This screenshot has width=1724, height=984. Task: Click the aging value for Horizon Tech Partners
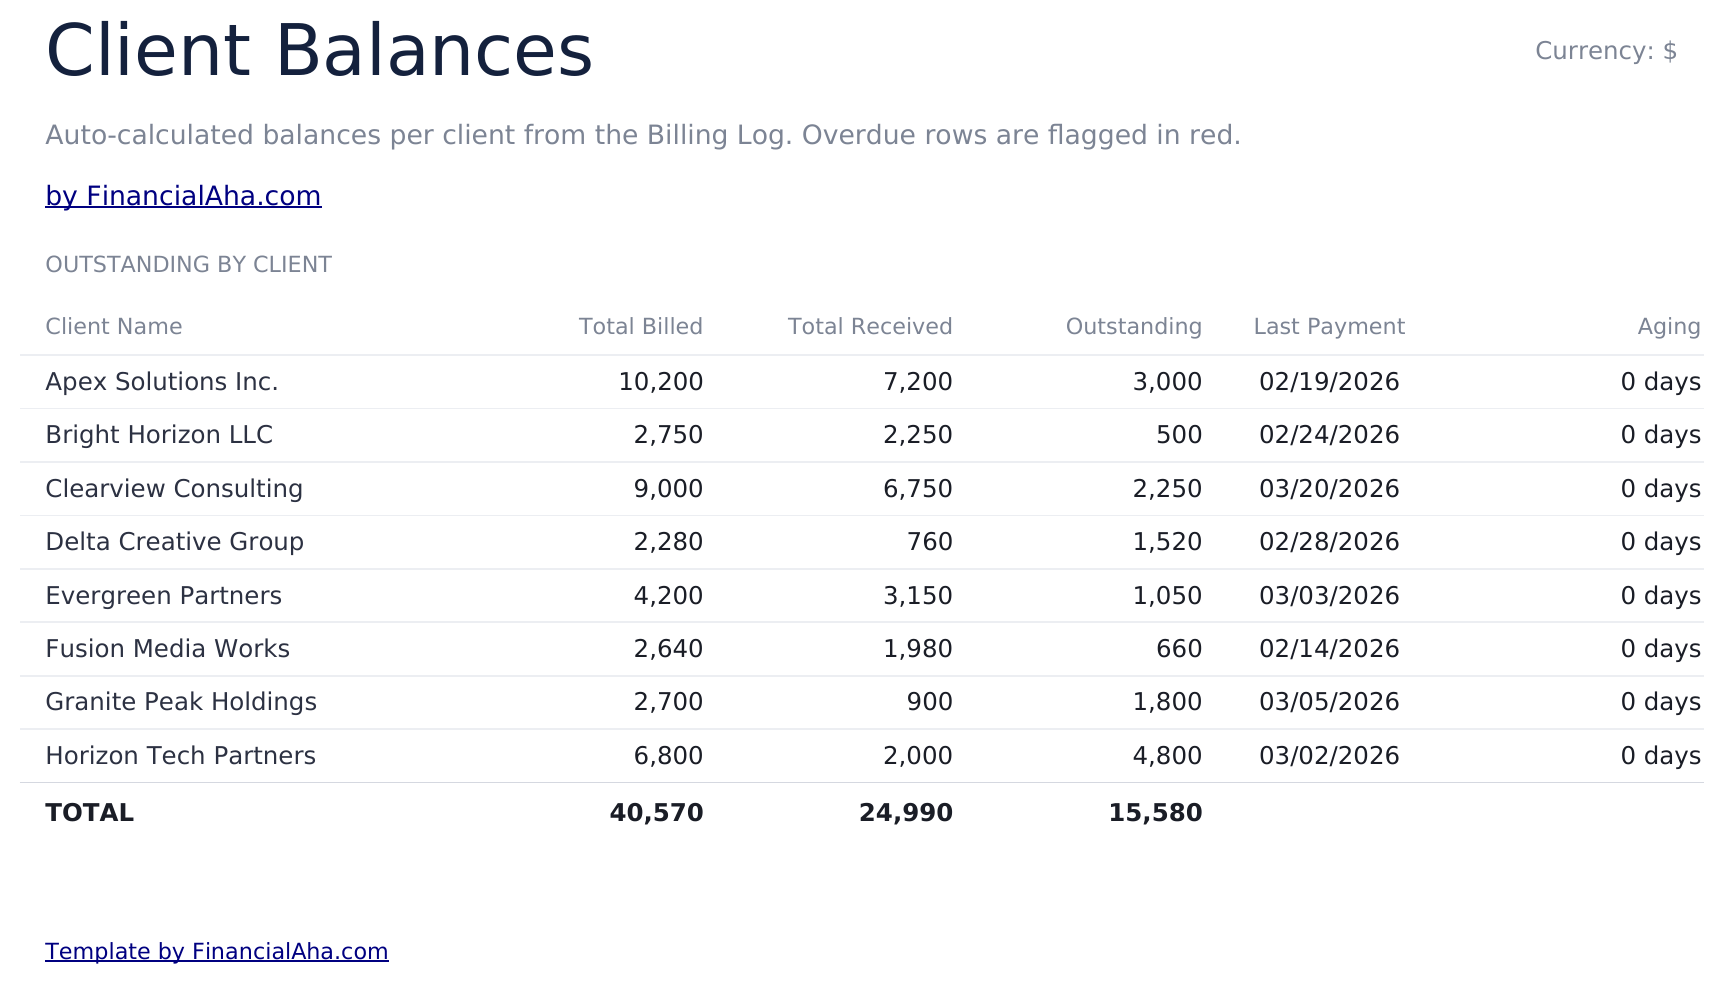point(1661,756)
